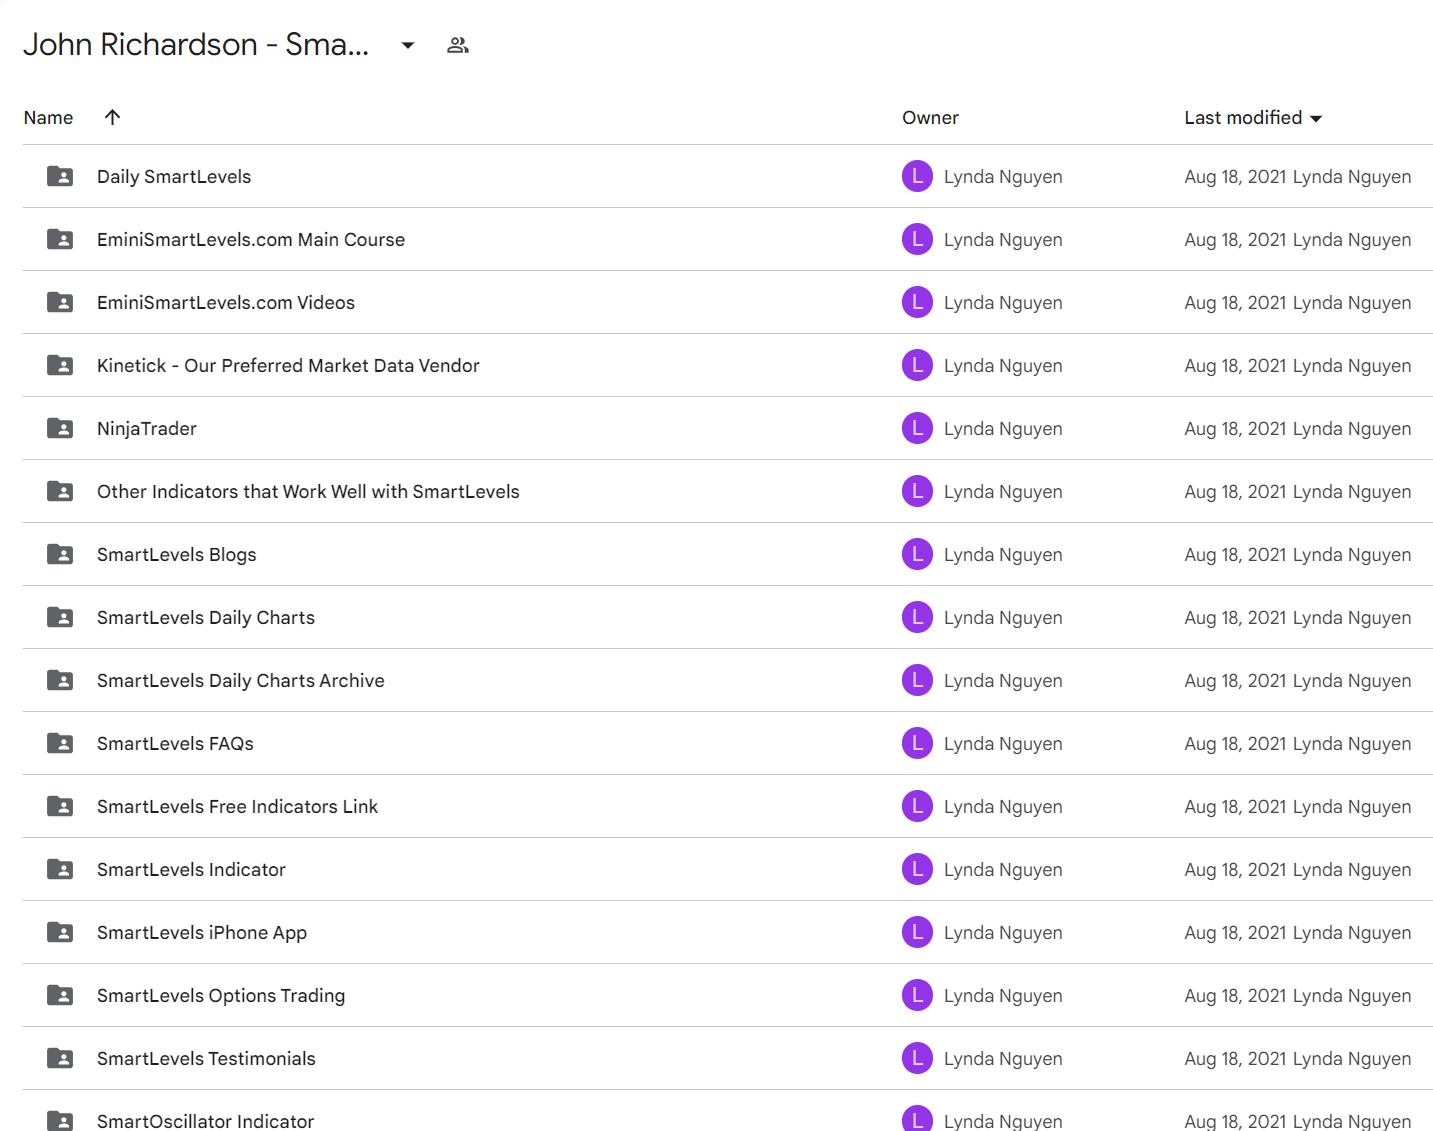Viewport: 1433px width, 1131px height.
Task: Select SmartLevels Options Trading name
Action: pyautogui.click(x=221, y=995)
